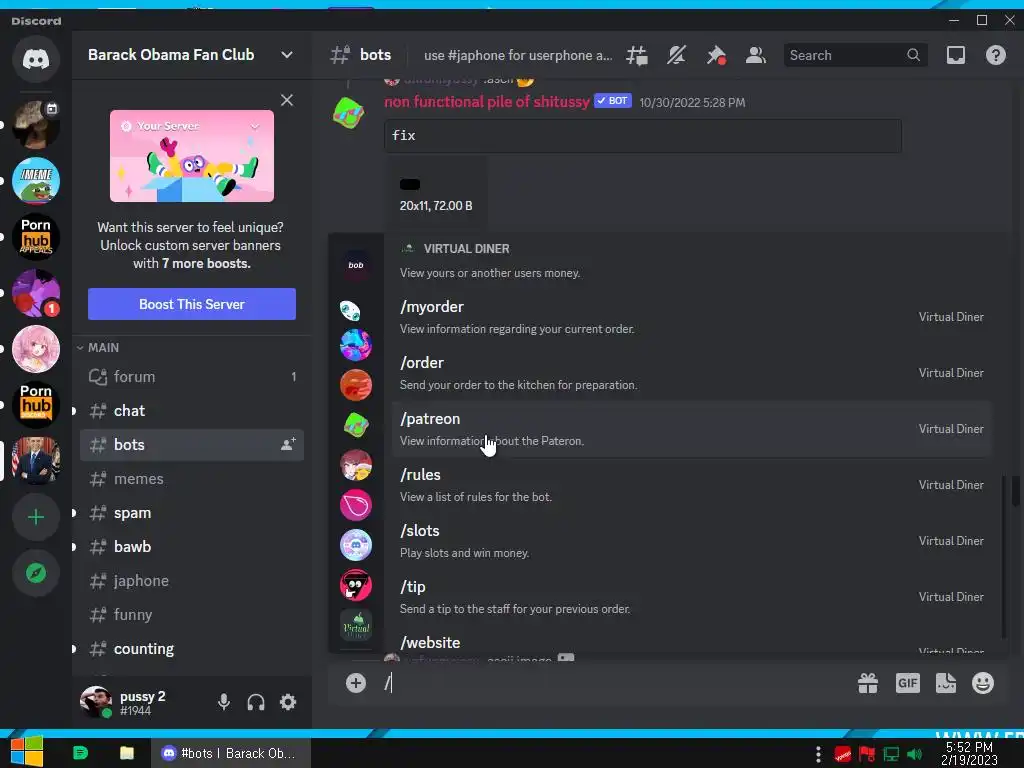Filter commands by bob bot icon
The width and height of the screenshot is (1024, 768).
click(x=356, y=265)
